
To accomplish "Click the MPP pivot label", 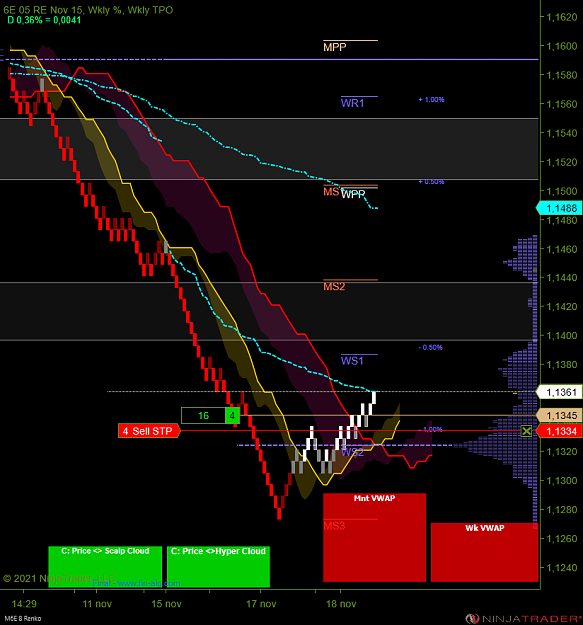I will 335,47.
